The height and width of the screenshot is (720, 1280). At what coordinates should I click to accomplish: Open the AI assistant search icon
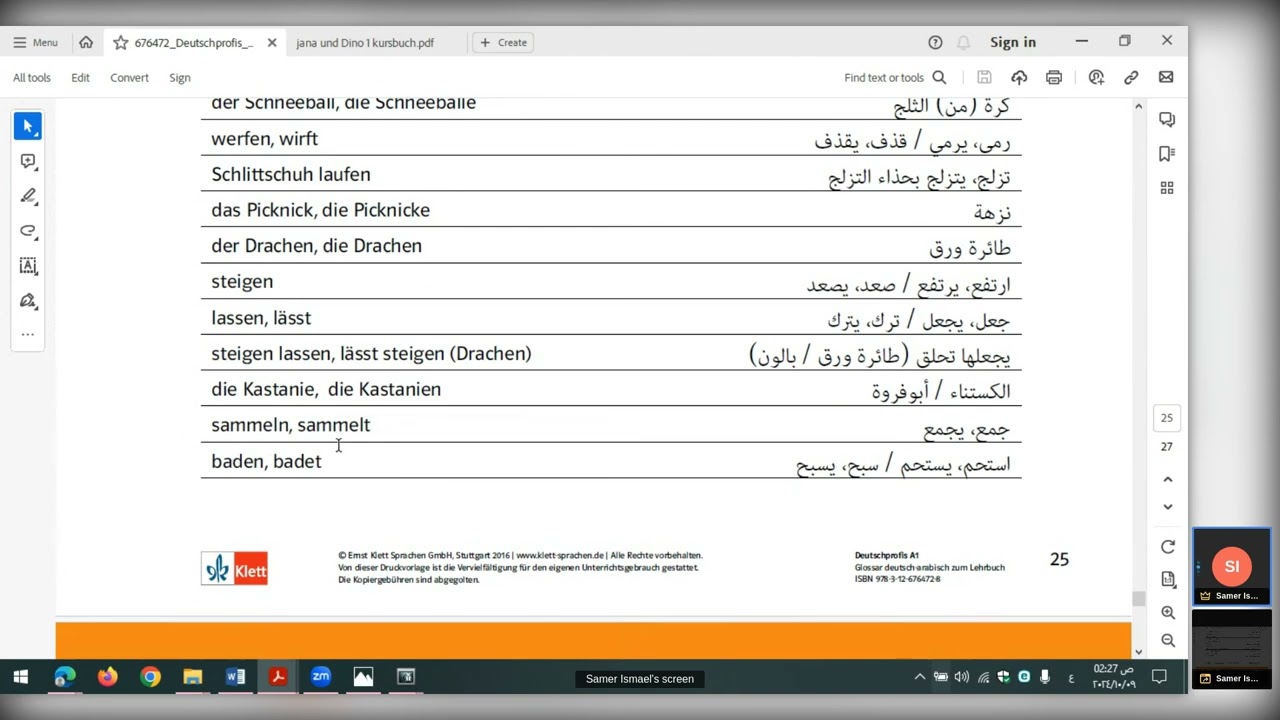coord(1096,78)
